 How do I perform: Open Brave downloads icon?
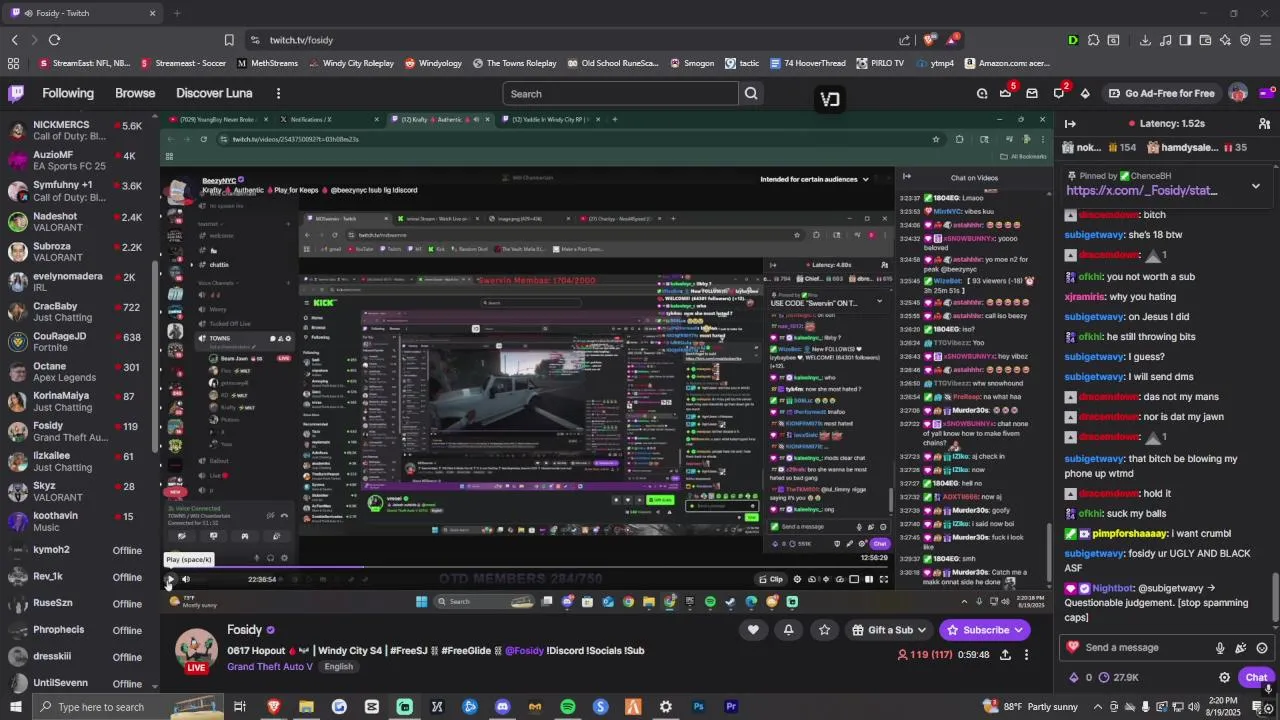tap(1145, 40)
